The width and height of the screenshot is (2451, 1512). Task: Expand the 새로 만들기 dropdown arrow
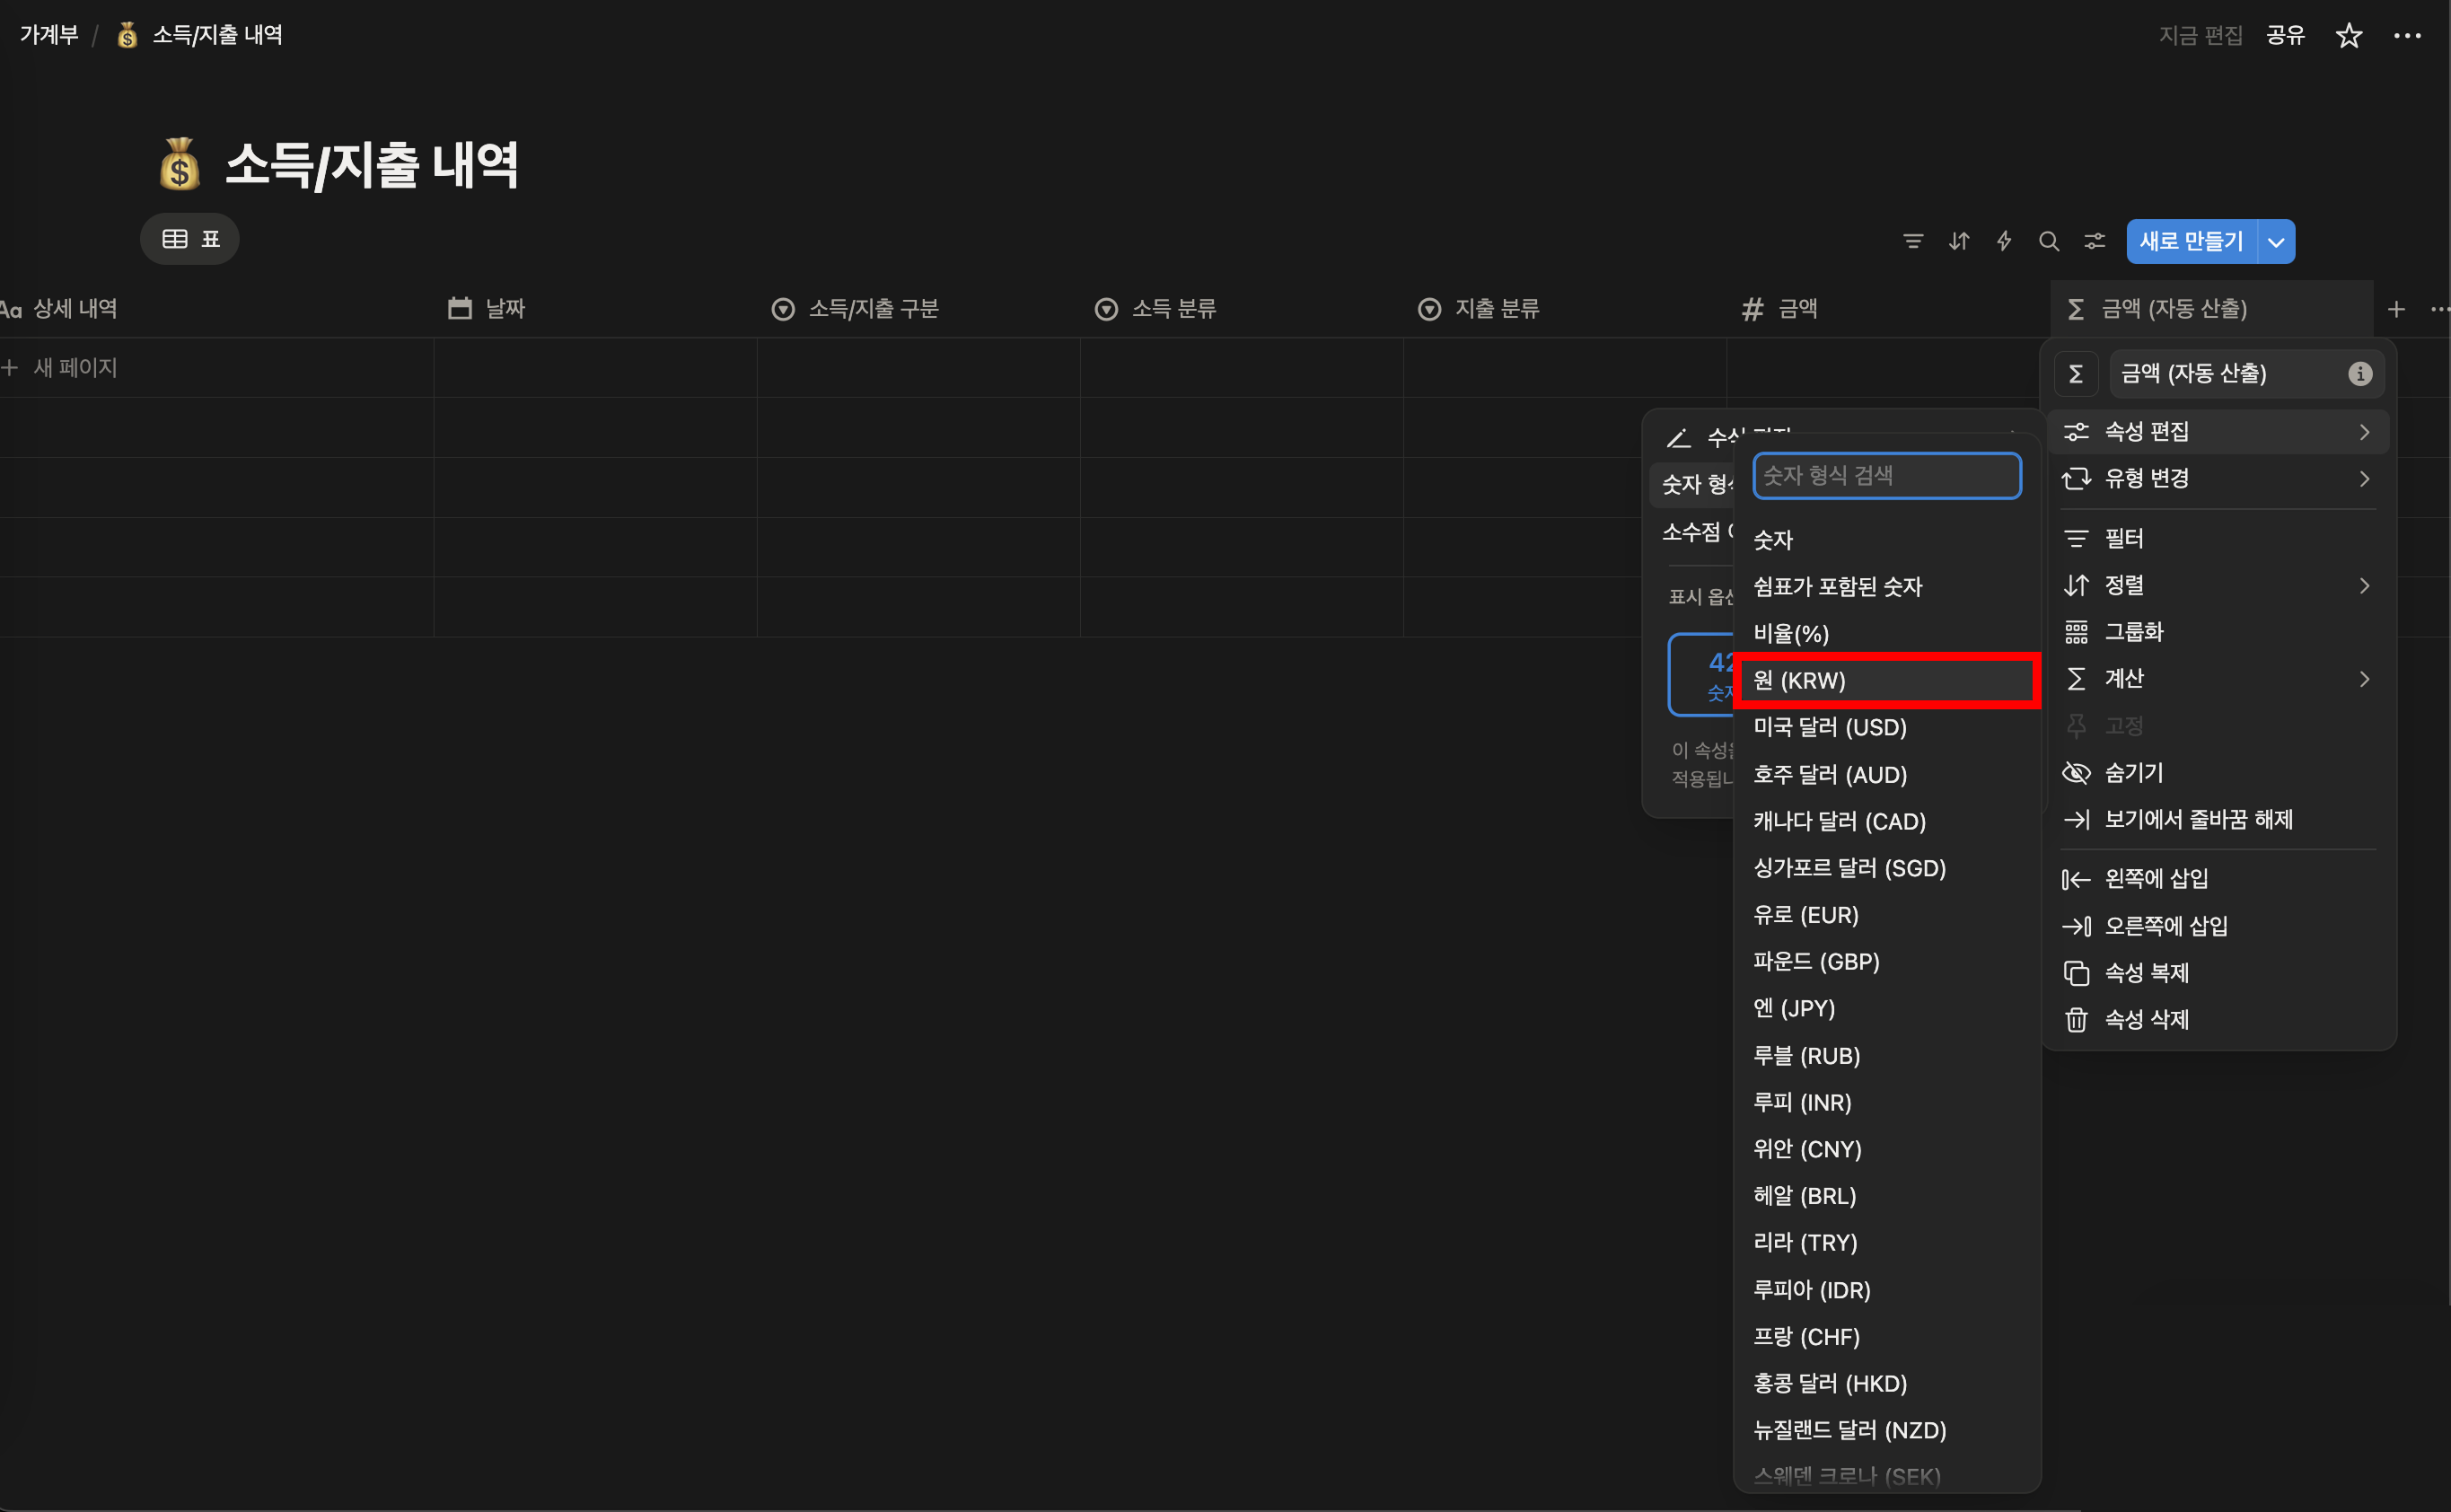click(2276, 242)
